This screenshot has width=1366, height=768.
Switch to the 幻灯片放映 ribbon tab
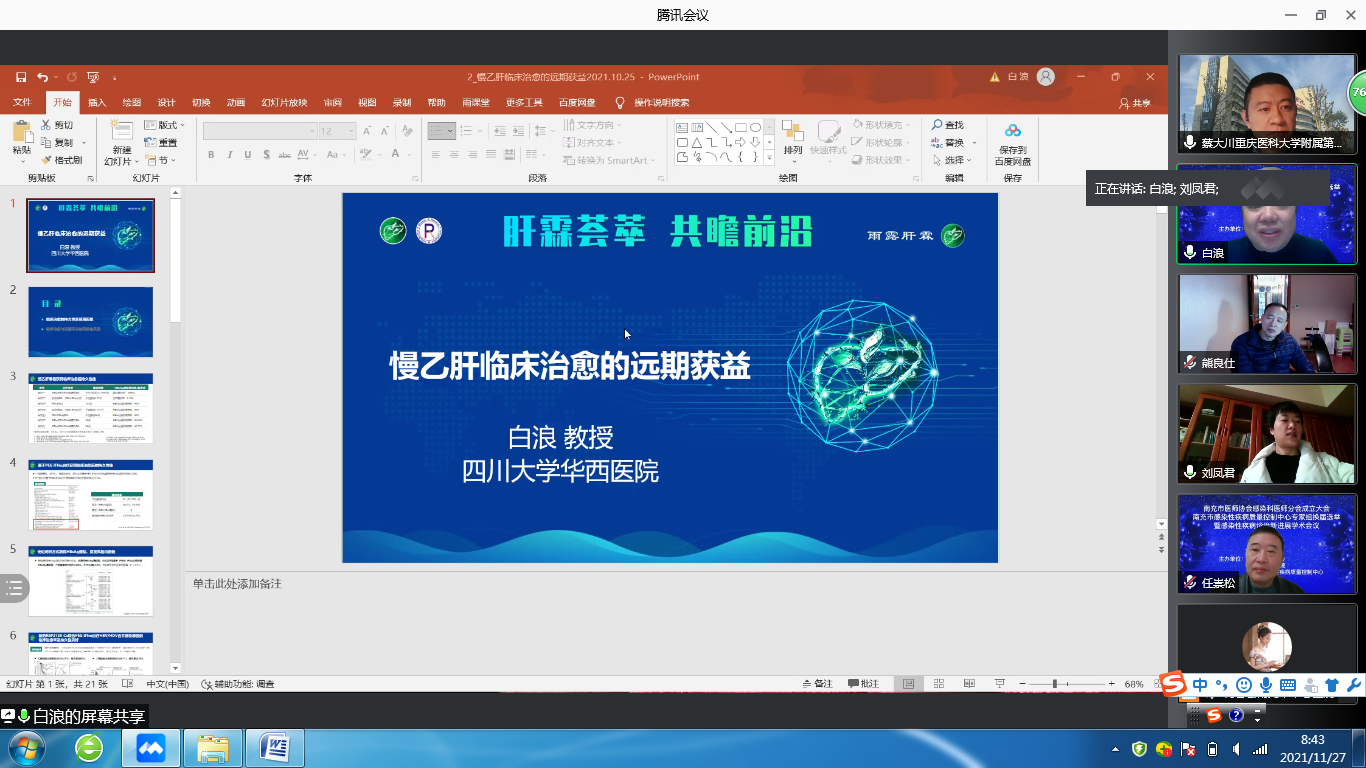point(284,102)
